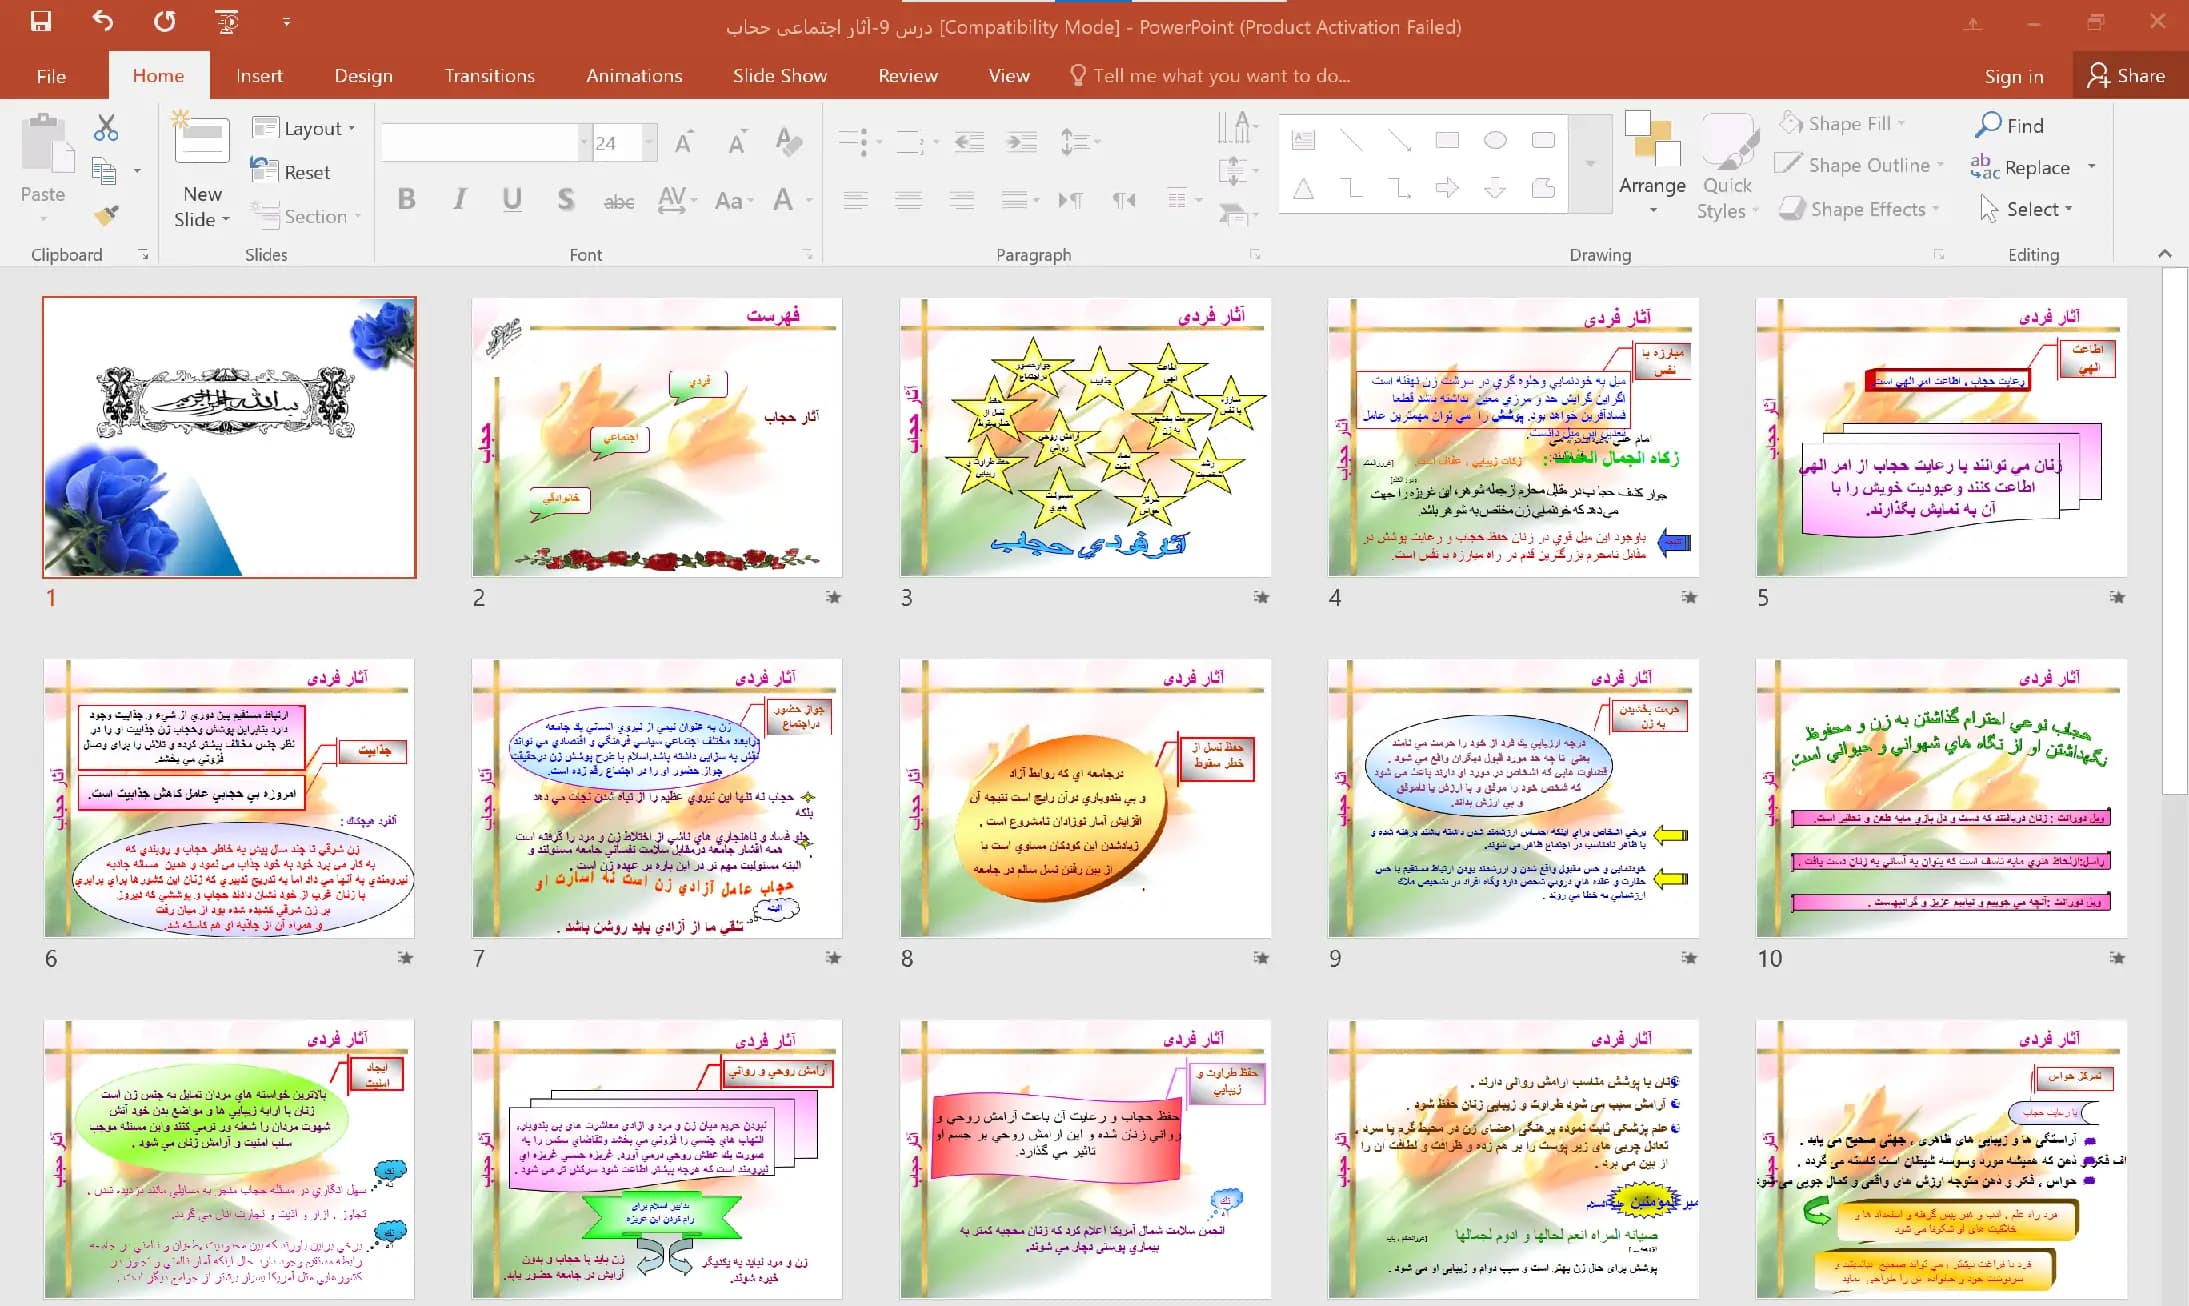Click the Save icon in the title bar
The image size is (2189, 1306).
pos(41,21)
